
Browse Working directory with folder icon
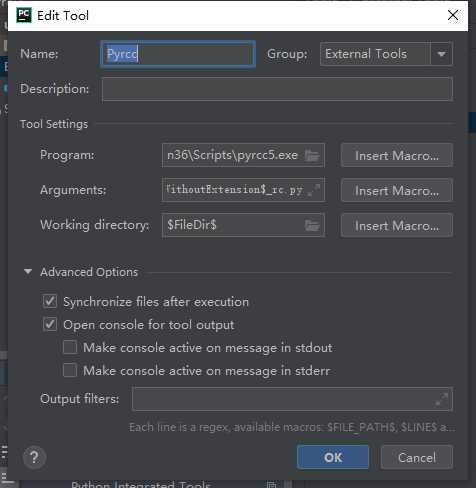(x=312, y=225)
